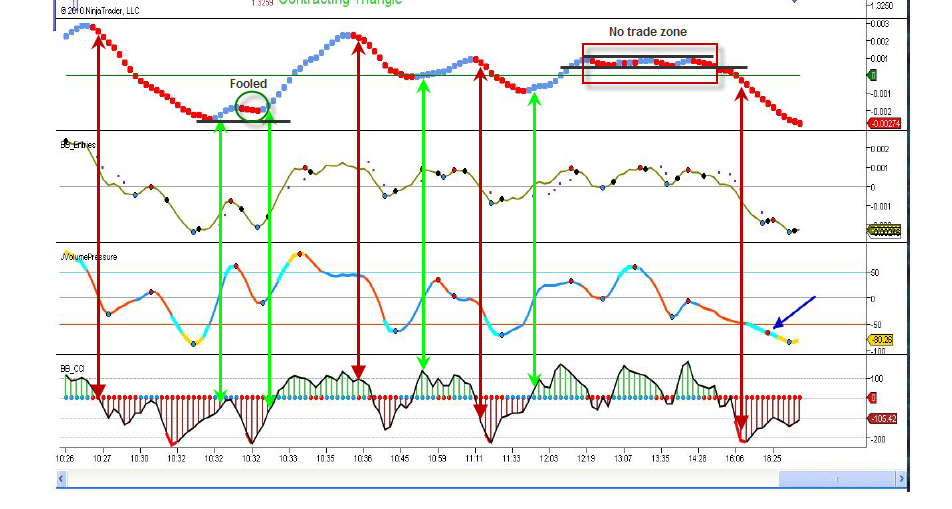Image resolution: width=952 pixels, height=509 pixels.
Task: Select the BB_CCI indicator label
Action: 72,369
